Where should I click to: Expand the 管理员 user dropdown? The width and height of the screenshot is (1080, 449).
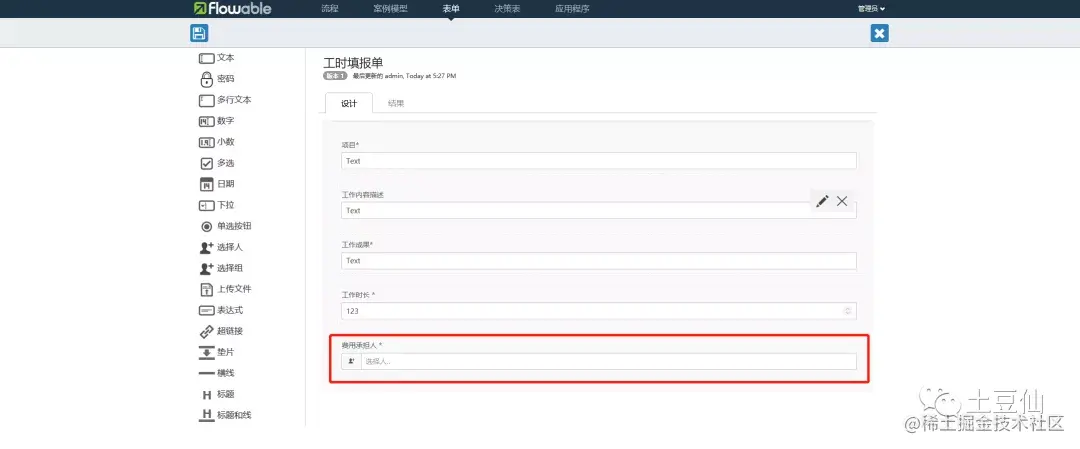871,9
